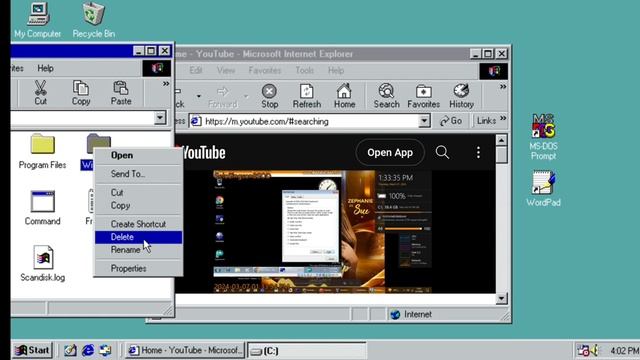Open Forward button history dropdown arrow

[x=246, y=96]
